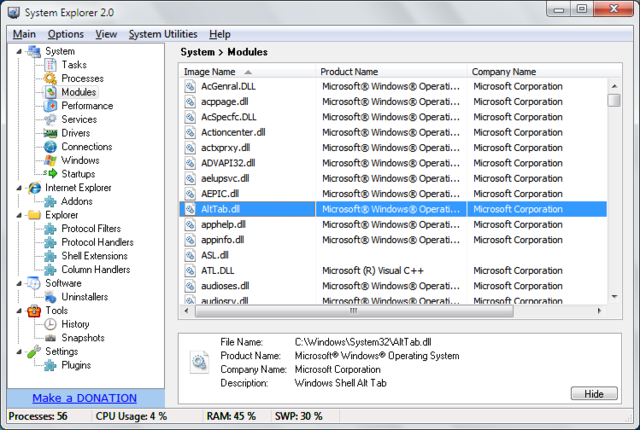640x430 pixels.
Task: Click the horizontal scrollbar thumb of the module list
Action: point(354,311)
